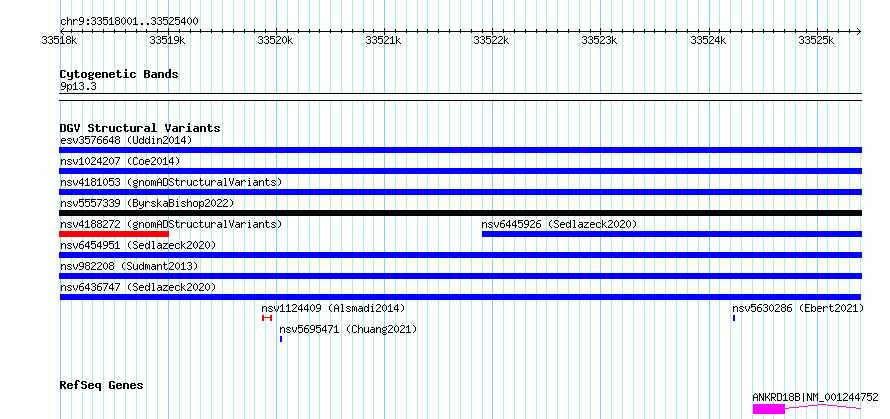890x419 pixels.
Task: Select the blue bar under nsv6436747
Action: pyautogui.click(x=460, y=297)
